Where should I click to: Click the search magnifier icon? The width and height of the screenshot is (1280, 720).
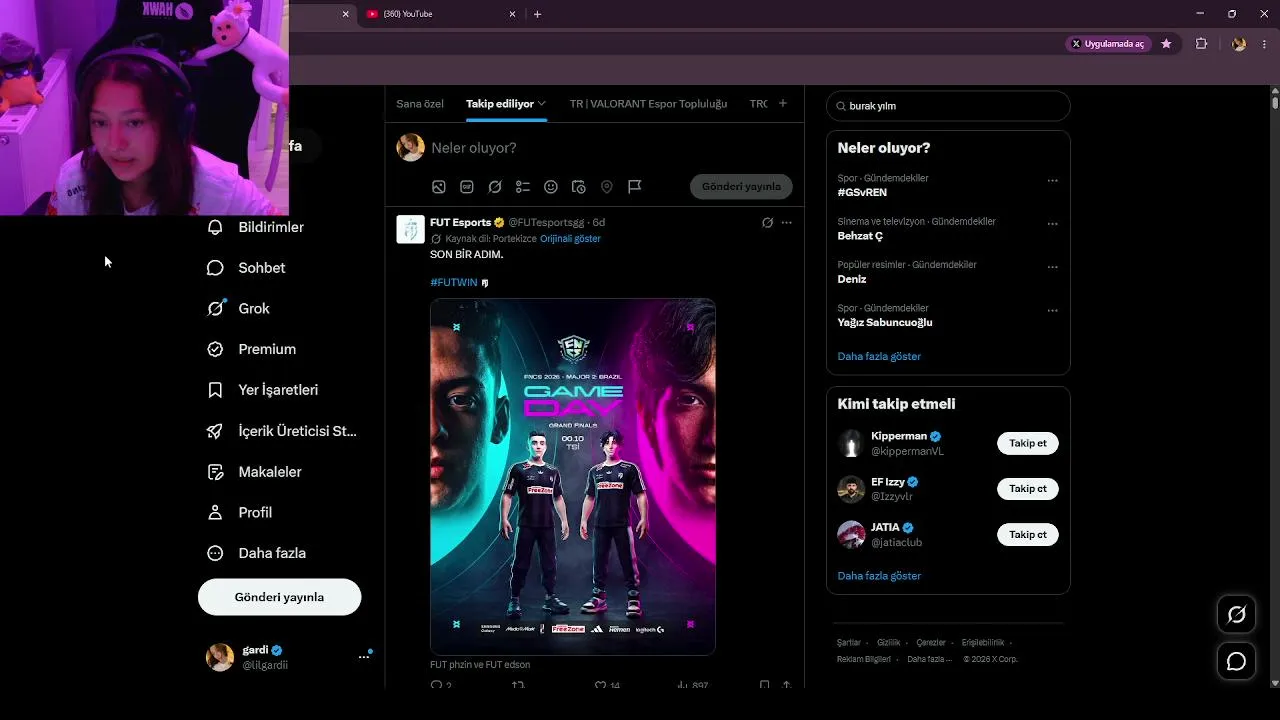point(841,106)
